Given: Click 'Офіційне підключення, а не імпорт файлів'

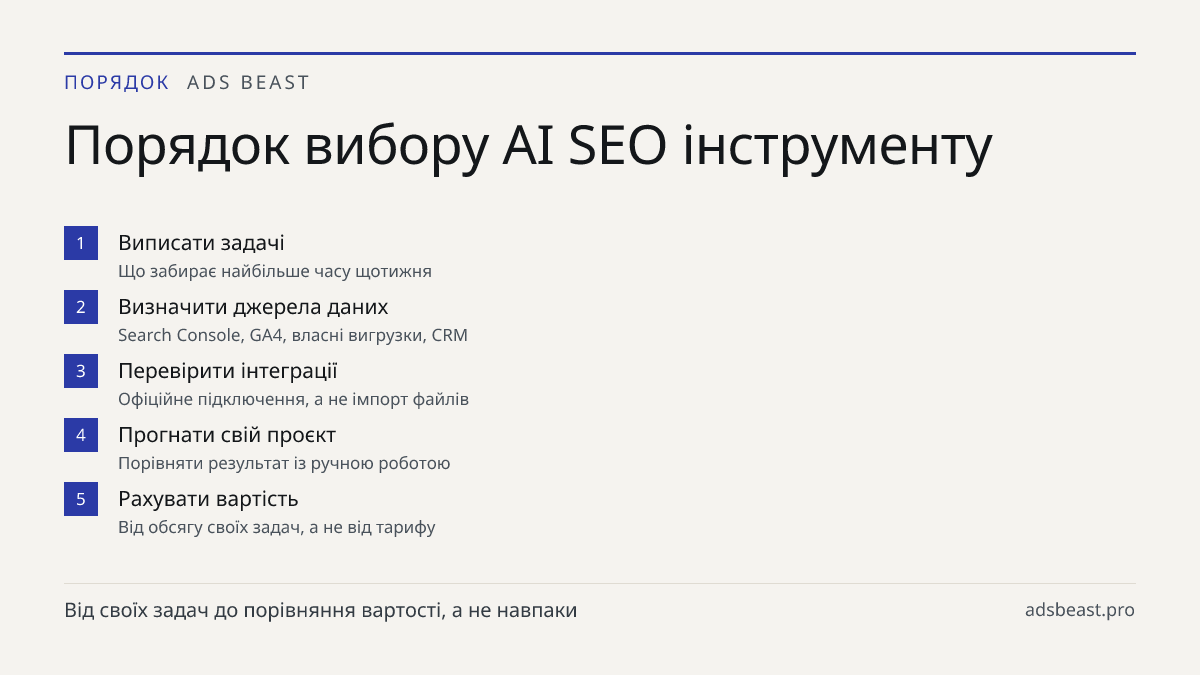Looking at the screenshot, I should (x=293, y=399).
